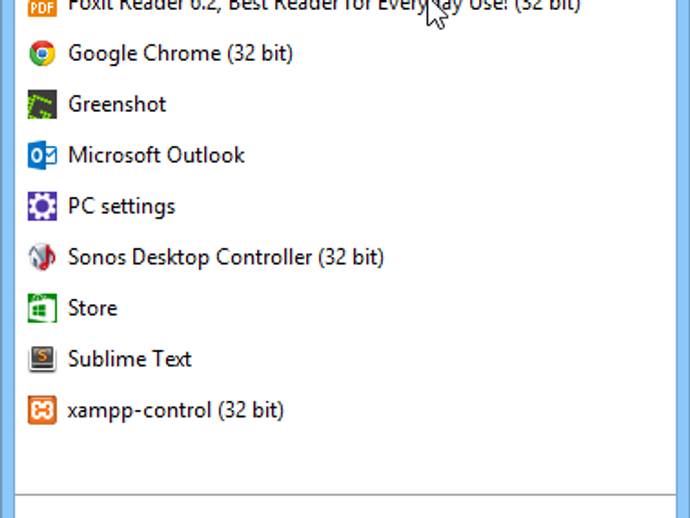Open the xampp-control (32 bit) label
690x518 pixels.
[x=175, y=411]
